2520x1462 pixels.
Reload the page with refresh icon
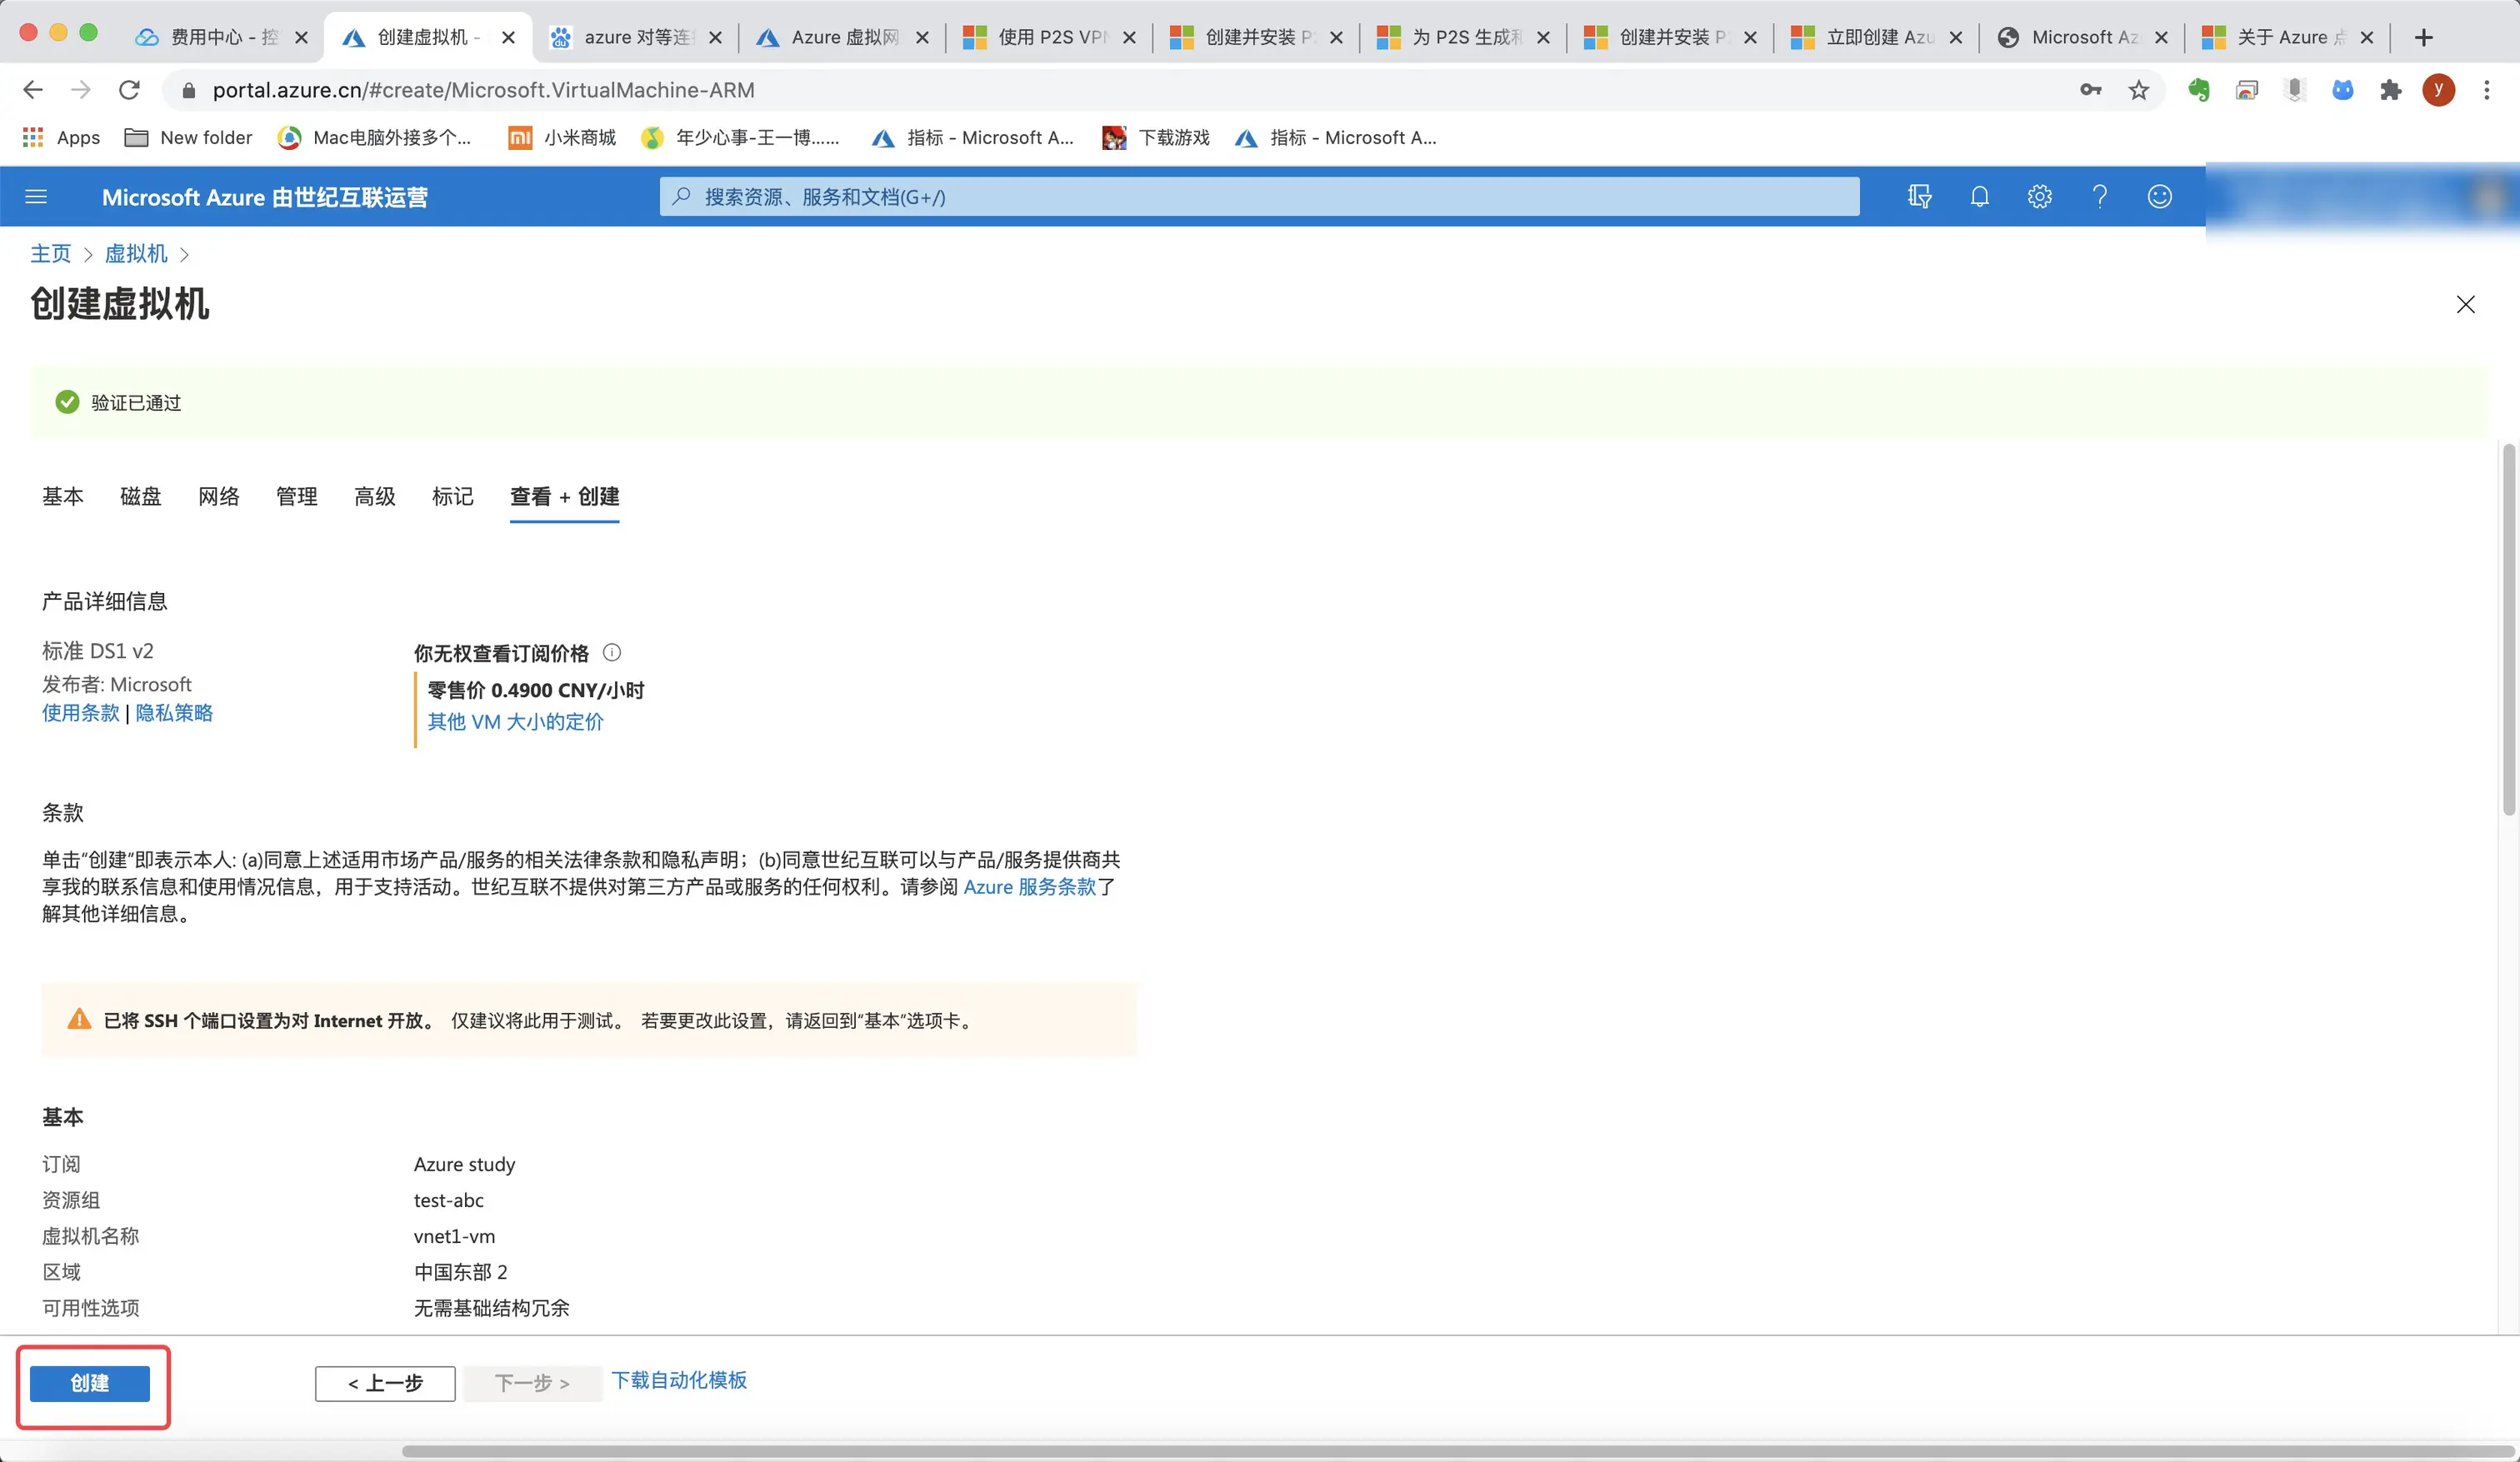coord(129,91)
